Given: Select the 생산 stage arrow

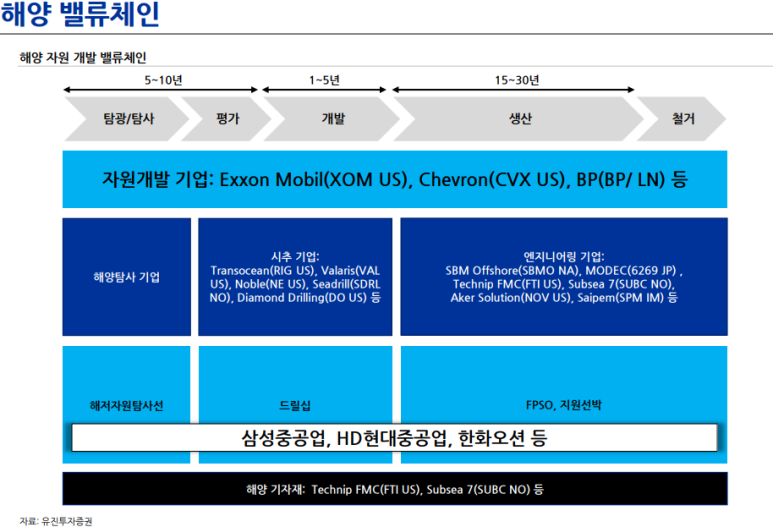Looking at the screenshot, I should [519, 119].
